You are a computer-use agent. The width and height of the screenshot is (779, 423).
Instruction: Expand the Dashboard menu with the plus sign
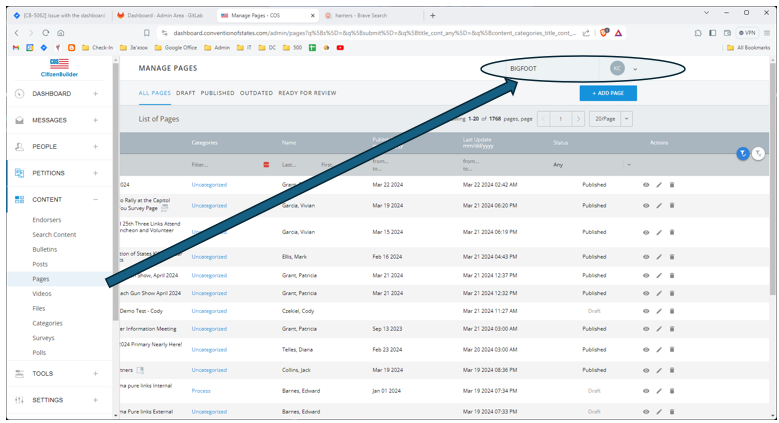point(96,93)
